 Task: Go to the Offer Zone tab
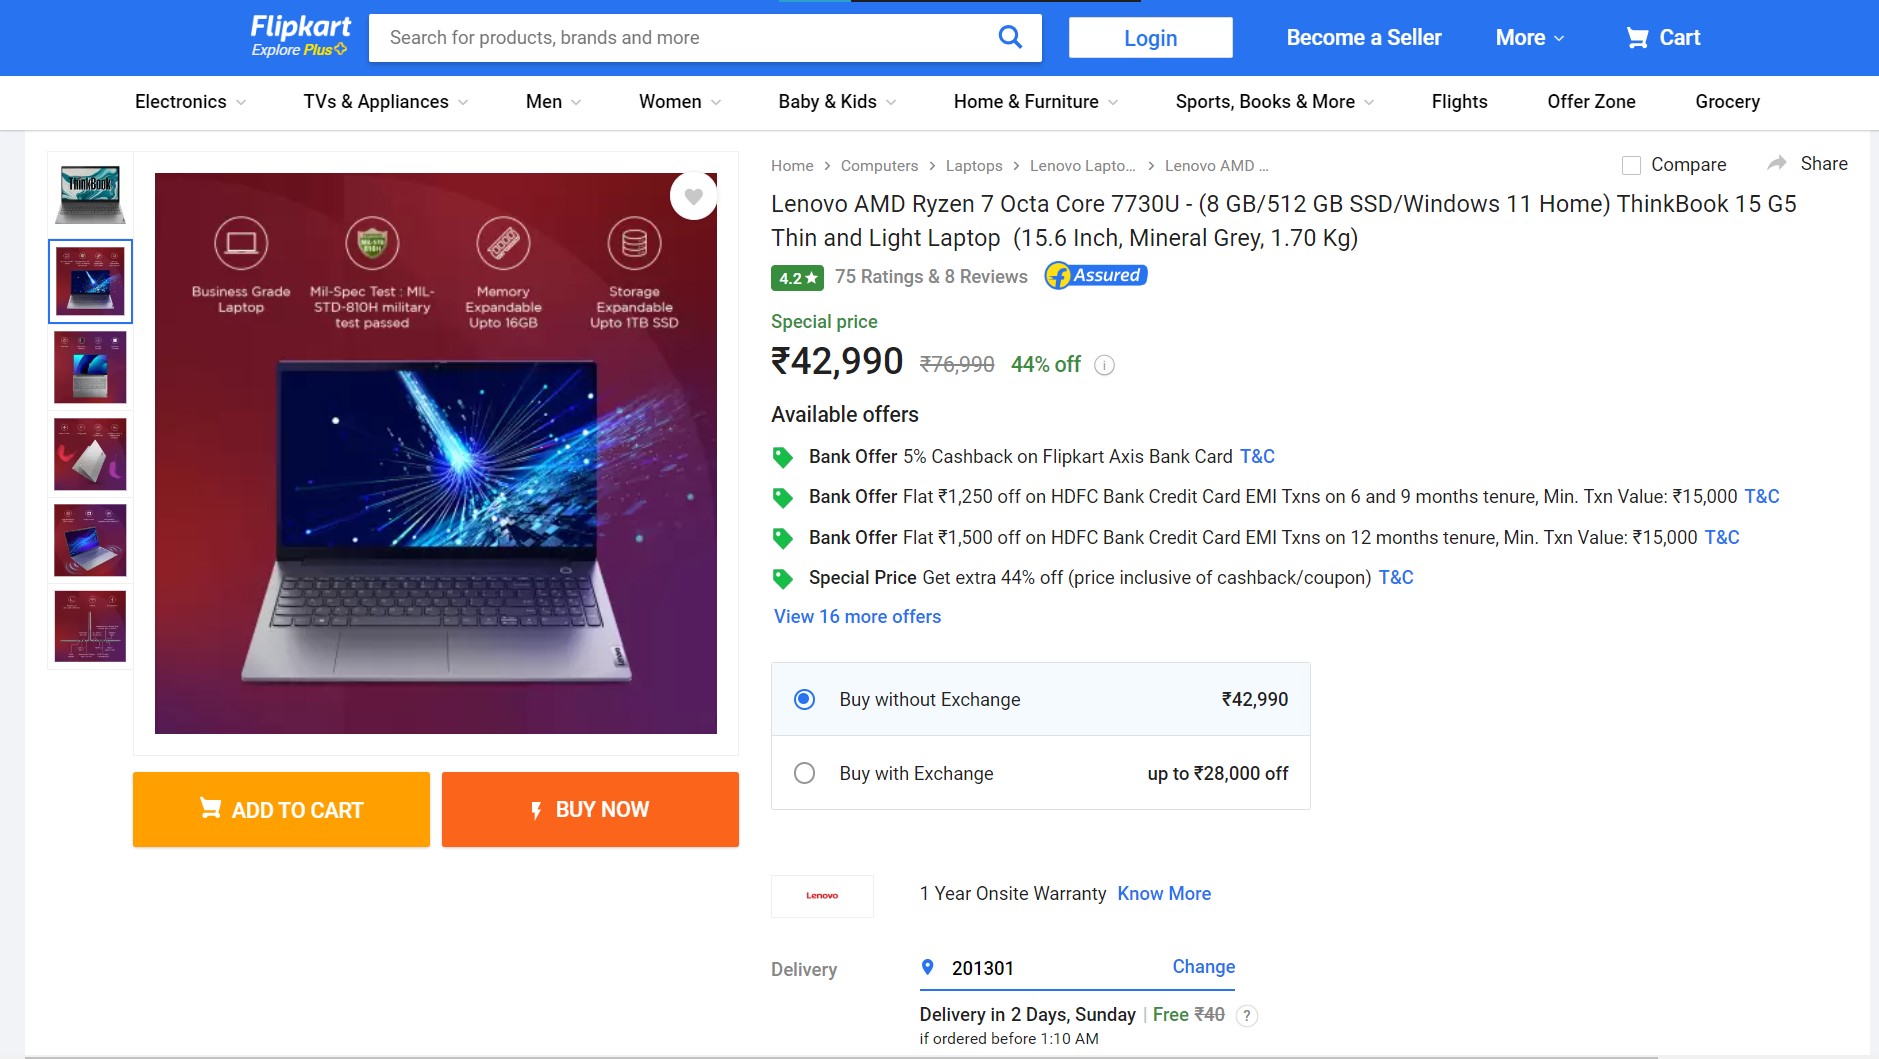point(1591,102)
